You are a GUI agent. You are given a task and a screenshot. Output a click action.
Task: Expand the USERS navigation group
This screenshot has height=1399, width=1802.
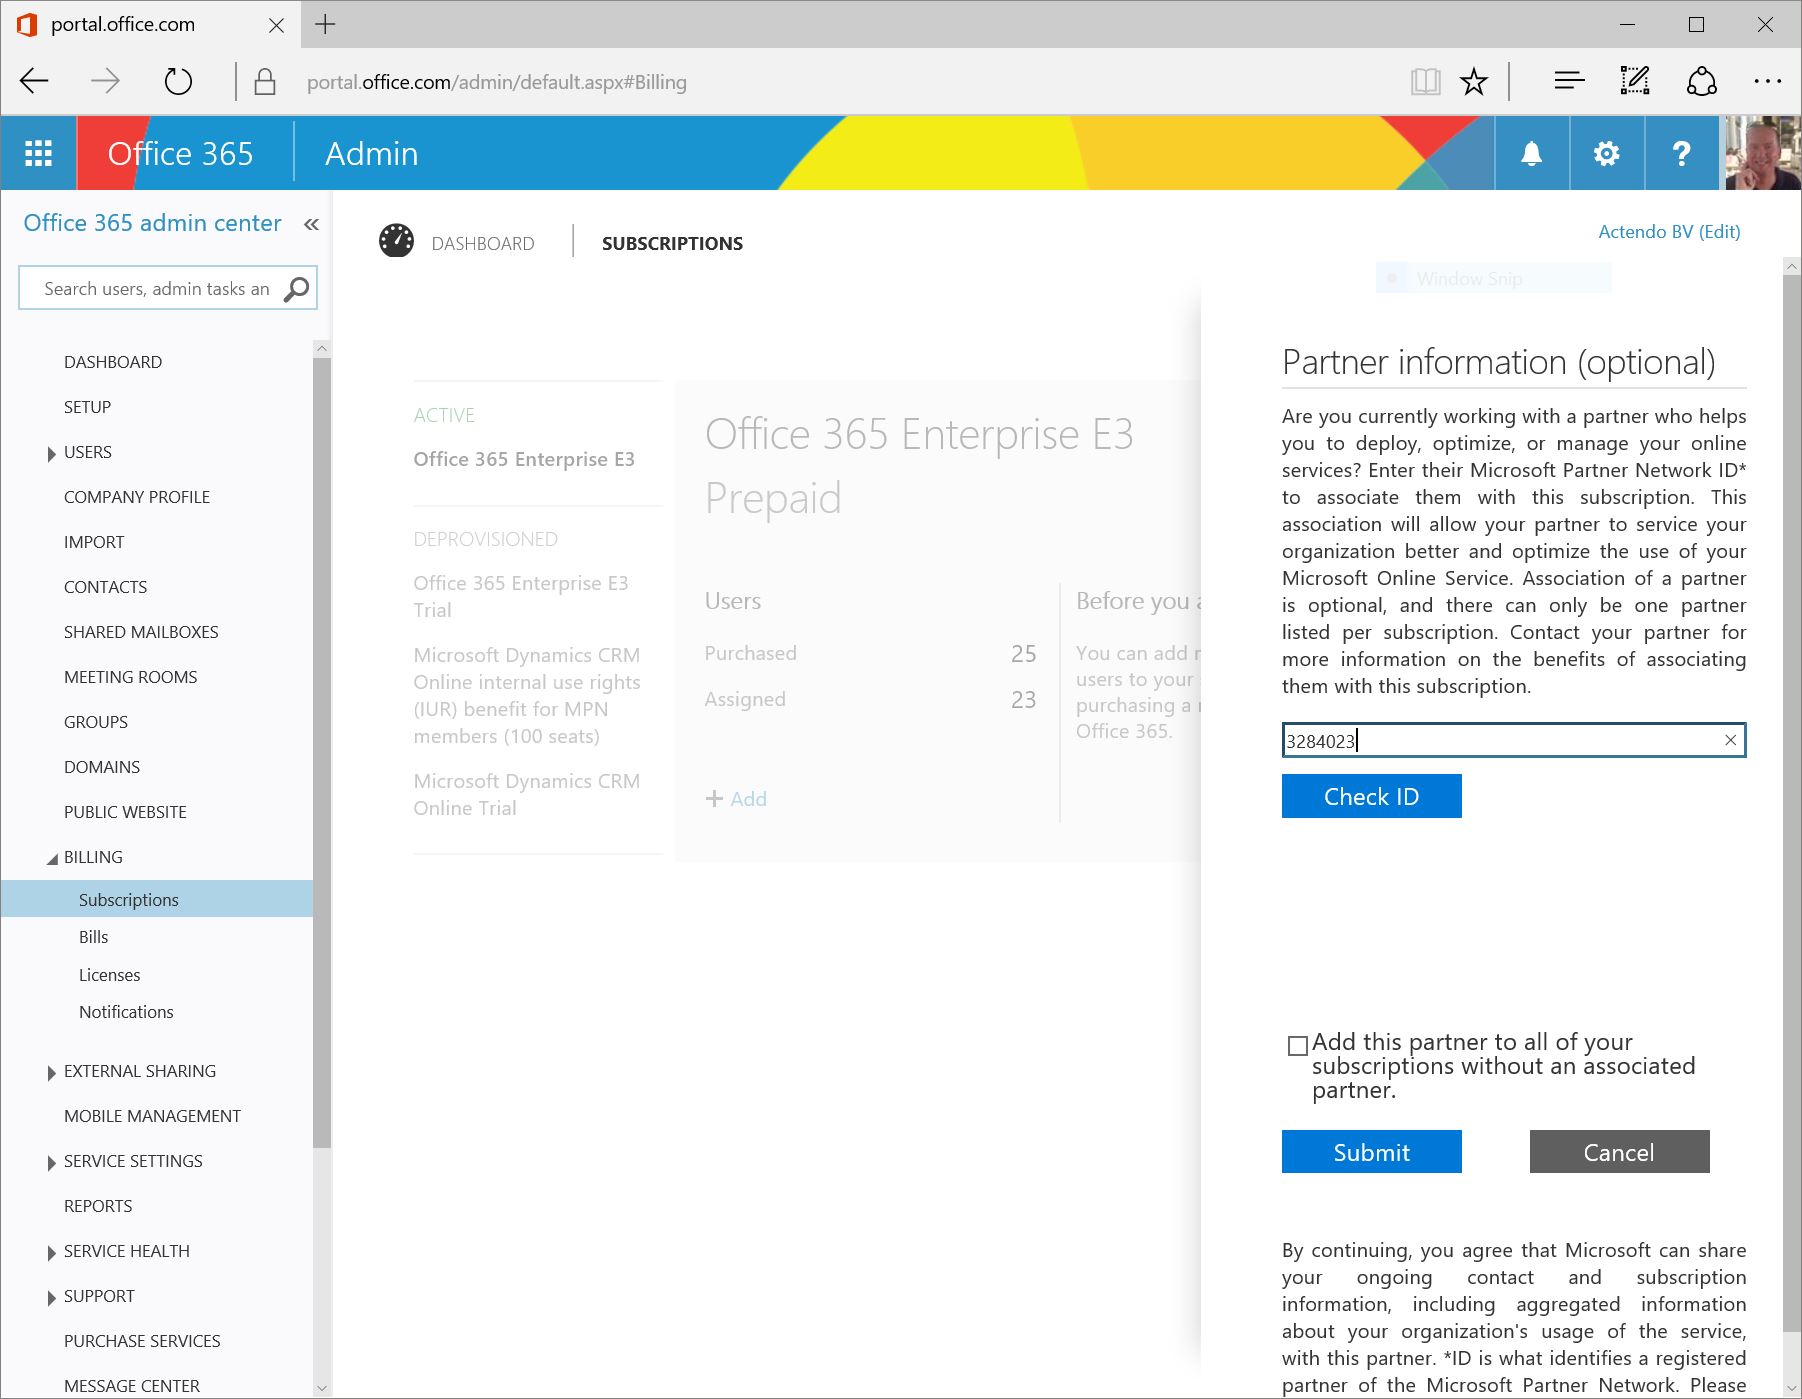point(51,454)
